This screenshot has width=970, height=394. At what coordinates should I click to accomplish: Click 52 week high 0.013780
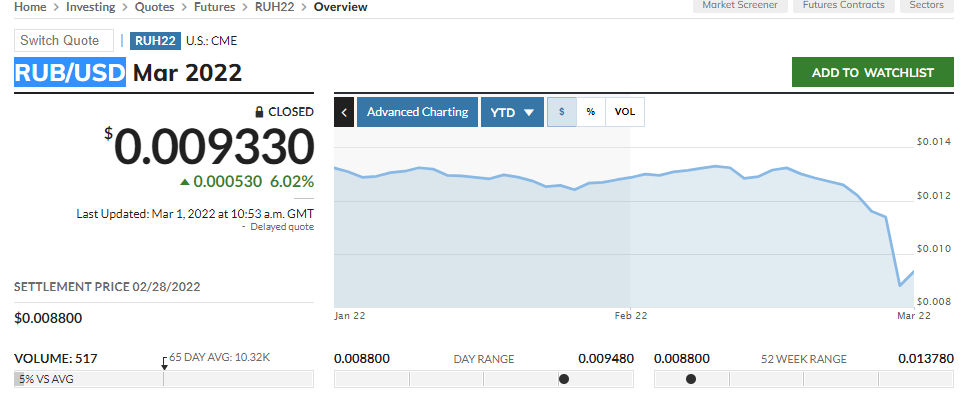tap(926, 359)
